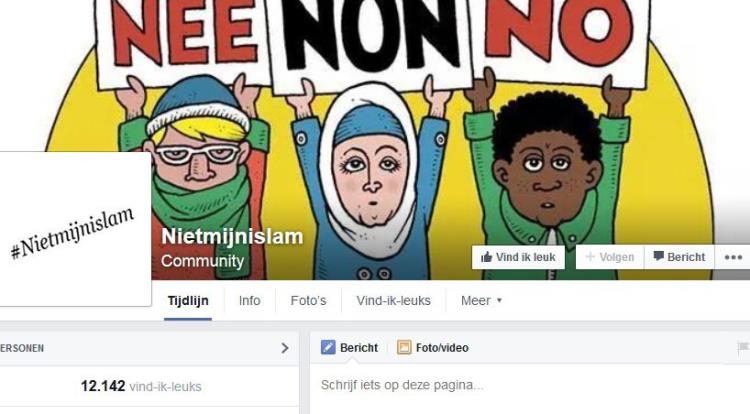Follow the page via Volgen button
The image size is (750, 414).
[x=610, y=257]
